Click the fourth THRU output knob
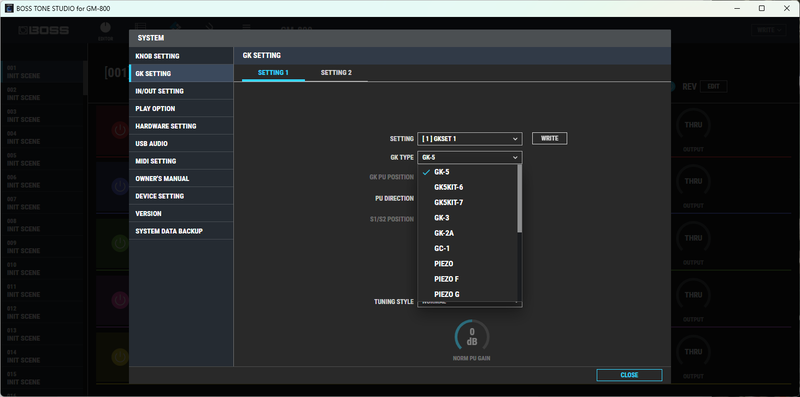Image resolution: width=800 pixels, height=397 pixels. tap(693, 295)
